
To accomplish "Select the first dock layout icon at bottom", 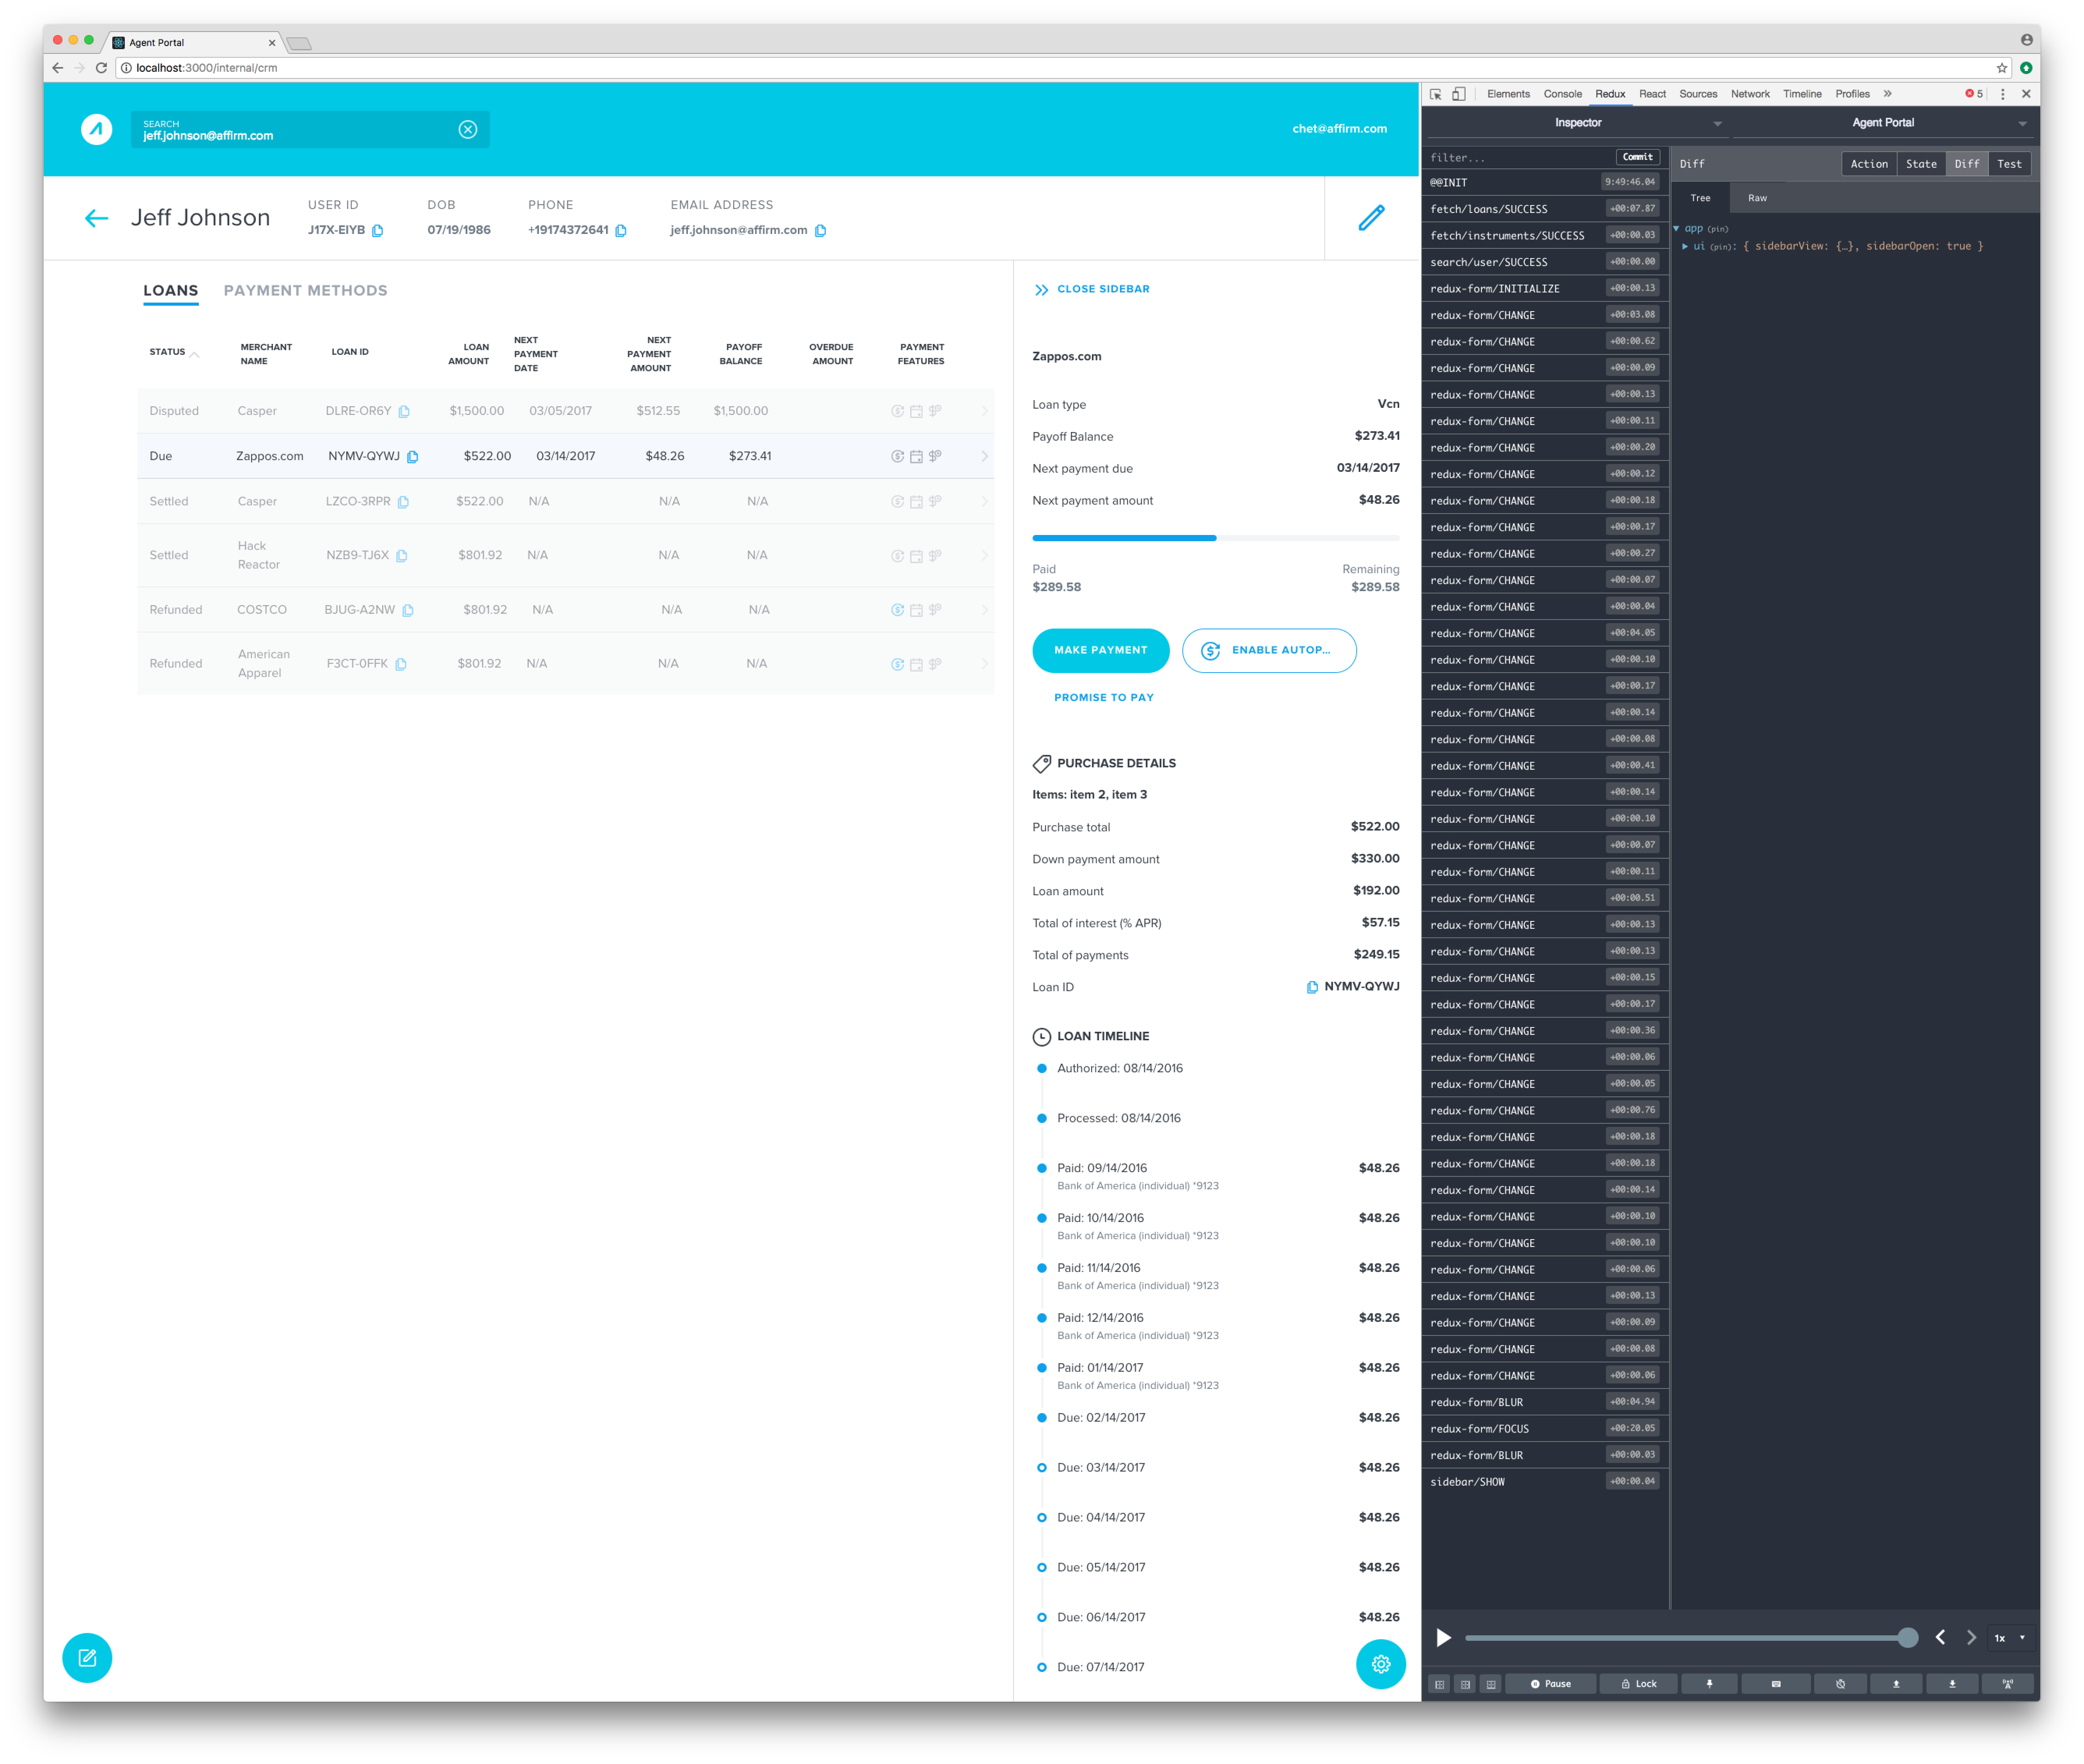I will (1440, 1685).
